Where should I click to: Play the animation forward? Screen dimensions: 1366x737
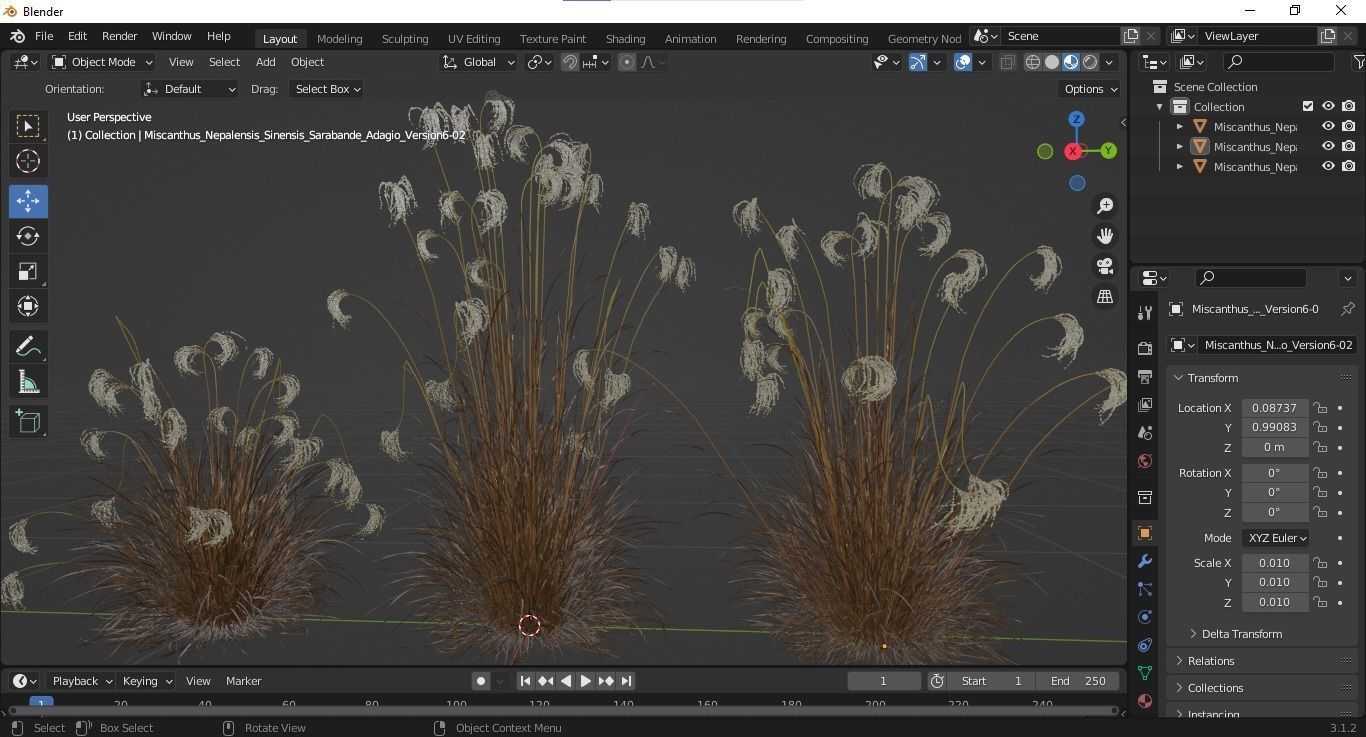(586, 681)
